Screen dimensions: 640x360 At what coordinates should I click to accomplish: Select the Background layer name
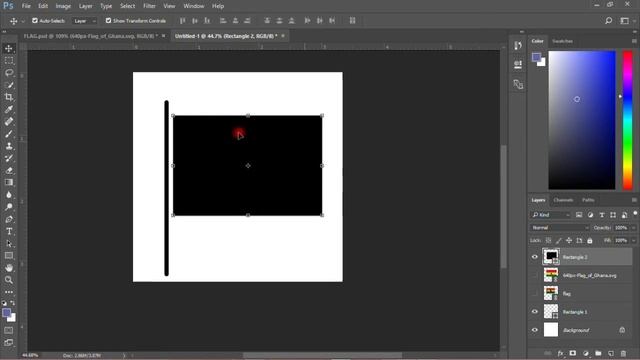(x=576, y=330)
